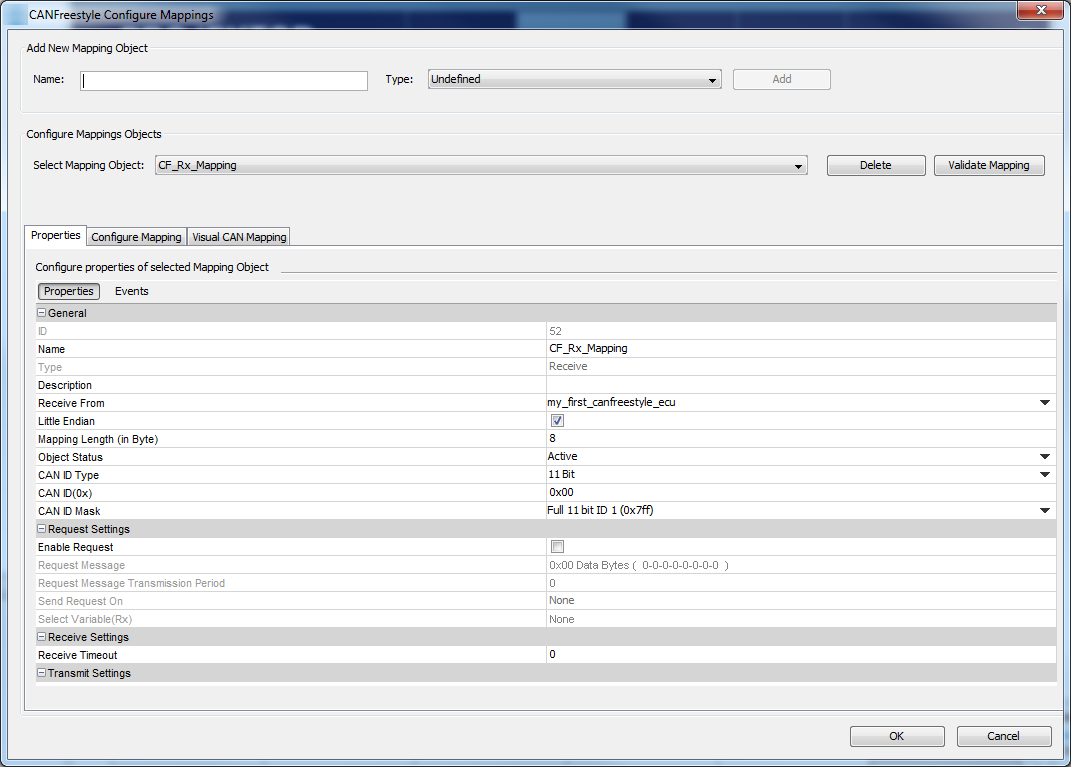
Task: Uncheck the Little Endian checkbox
Action: [557, 421]
